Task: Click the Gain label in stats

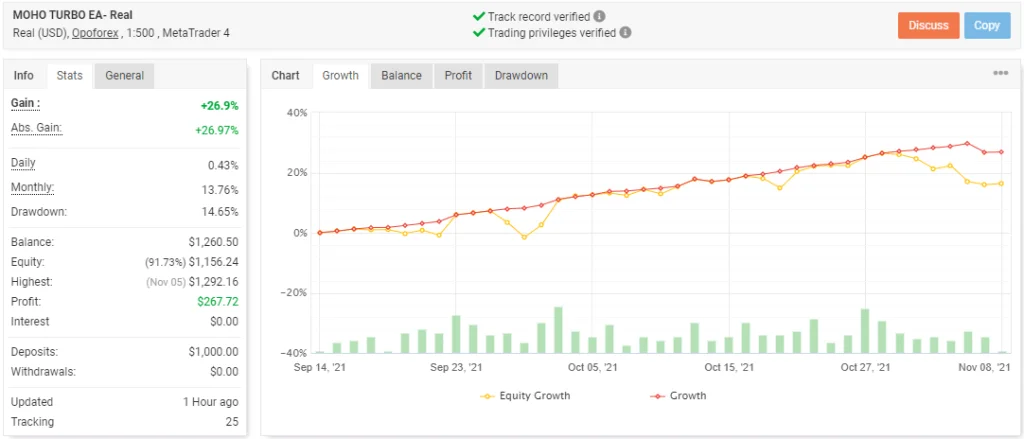Action: (27, 103)
